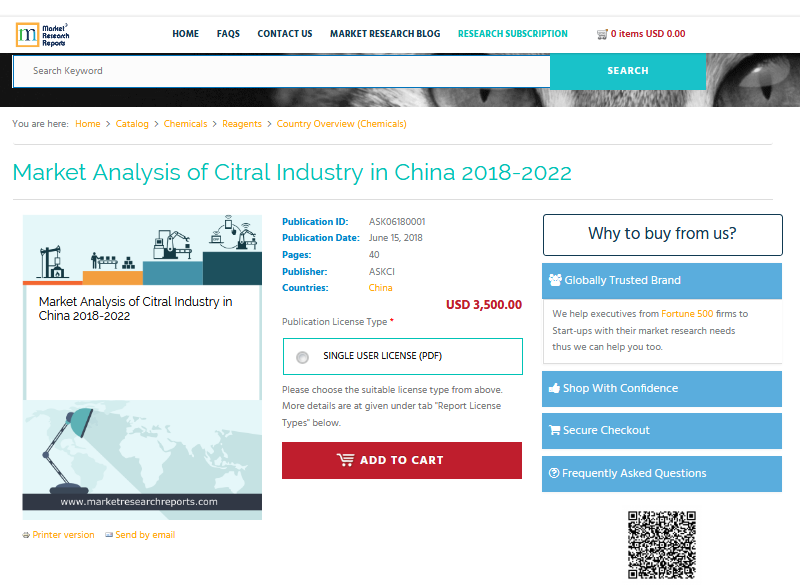Select the publisher name ASKCI
Screen dimensions: 800x588
point(382,272)
